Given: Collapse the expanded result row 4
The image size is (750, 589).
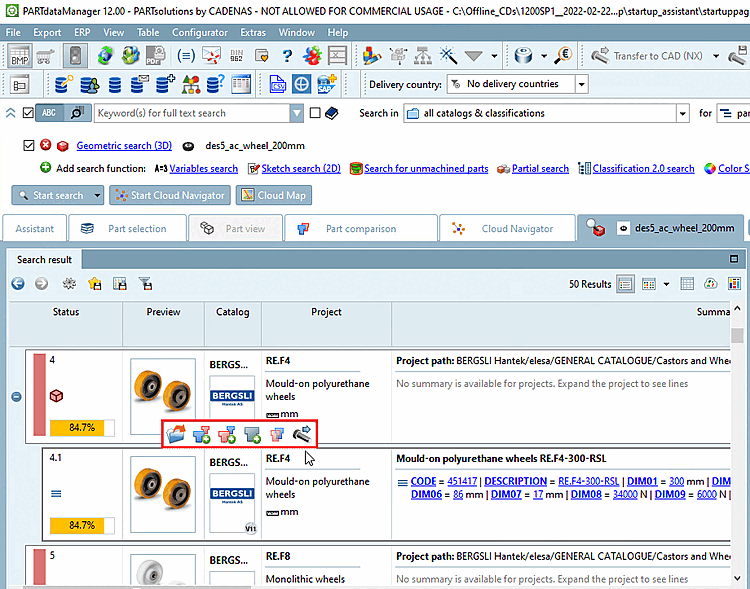Looking at the screenshot, I should coord(16,397).
